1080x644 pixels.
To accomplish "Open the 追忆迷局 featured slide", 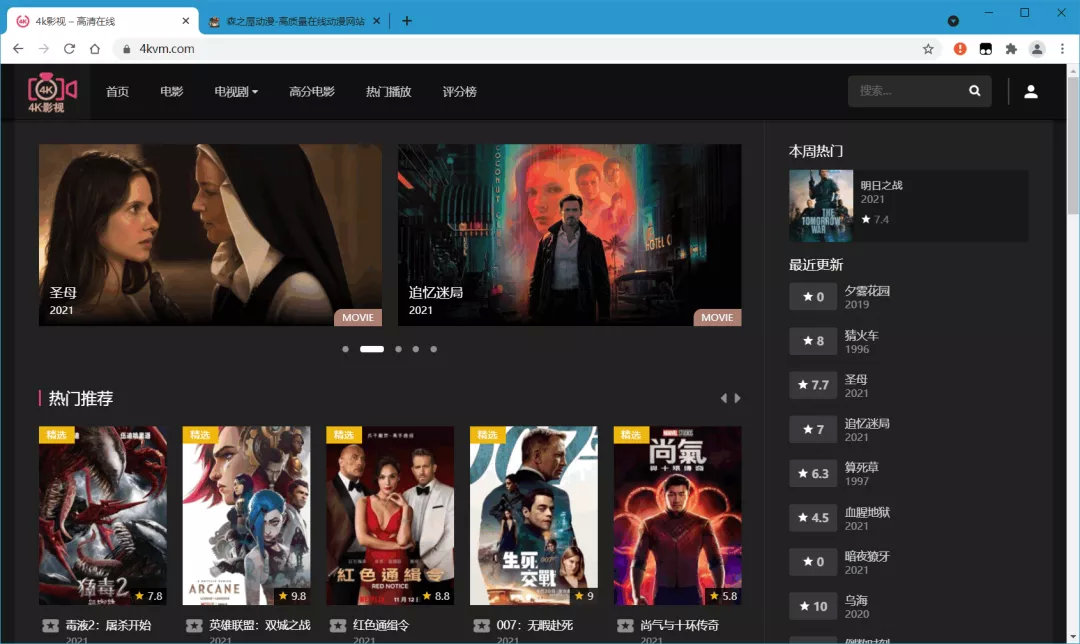I will pos(570,235).
